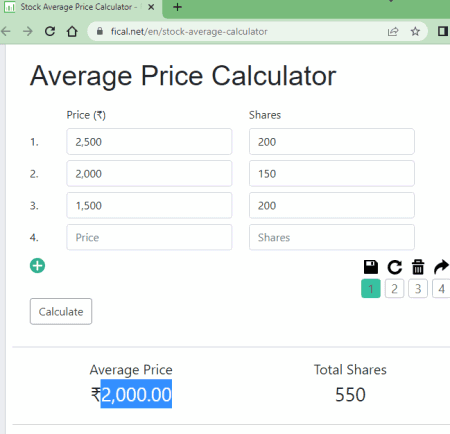
Task: Select saved slot 1
Action: (x=371, y=289)
